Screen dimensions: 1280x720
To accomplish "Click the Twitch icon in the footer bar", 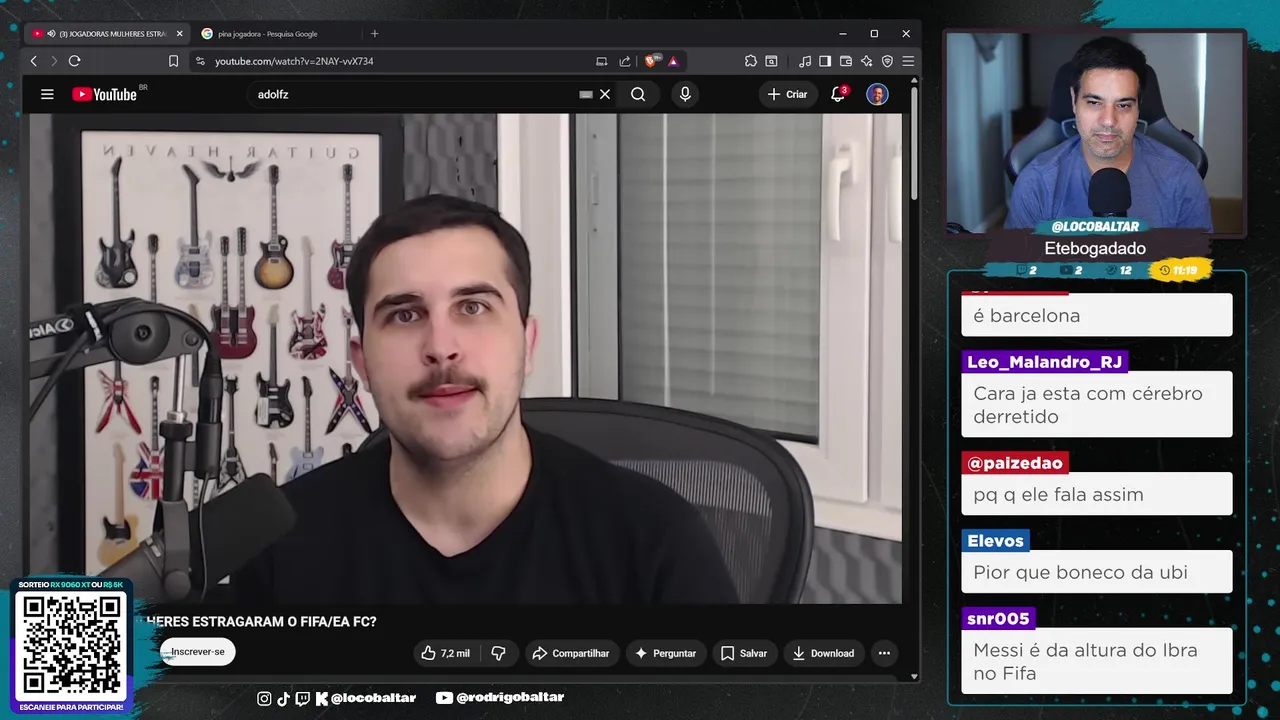I will [302, 698].
